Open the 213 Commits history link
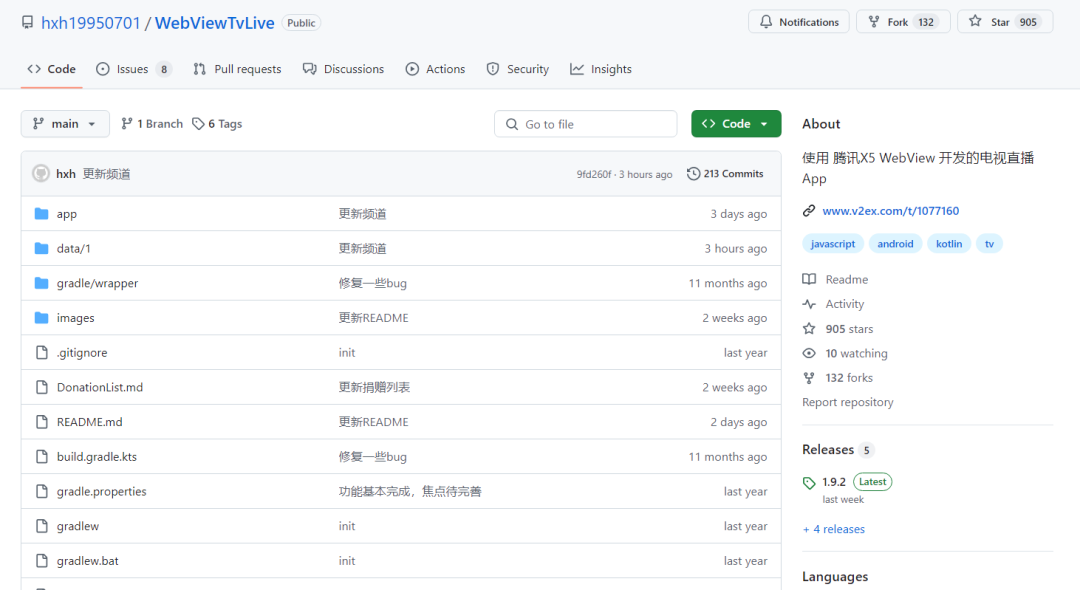1080x590 pixels. [x=725, y=173]
